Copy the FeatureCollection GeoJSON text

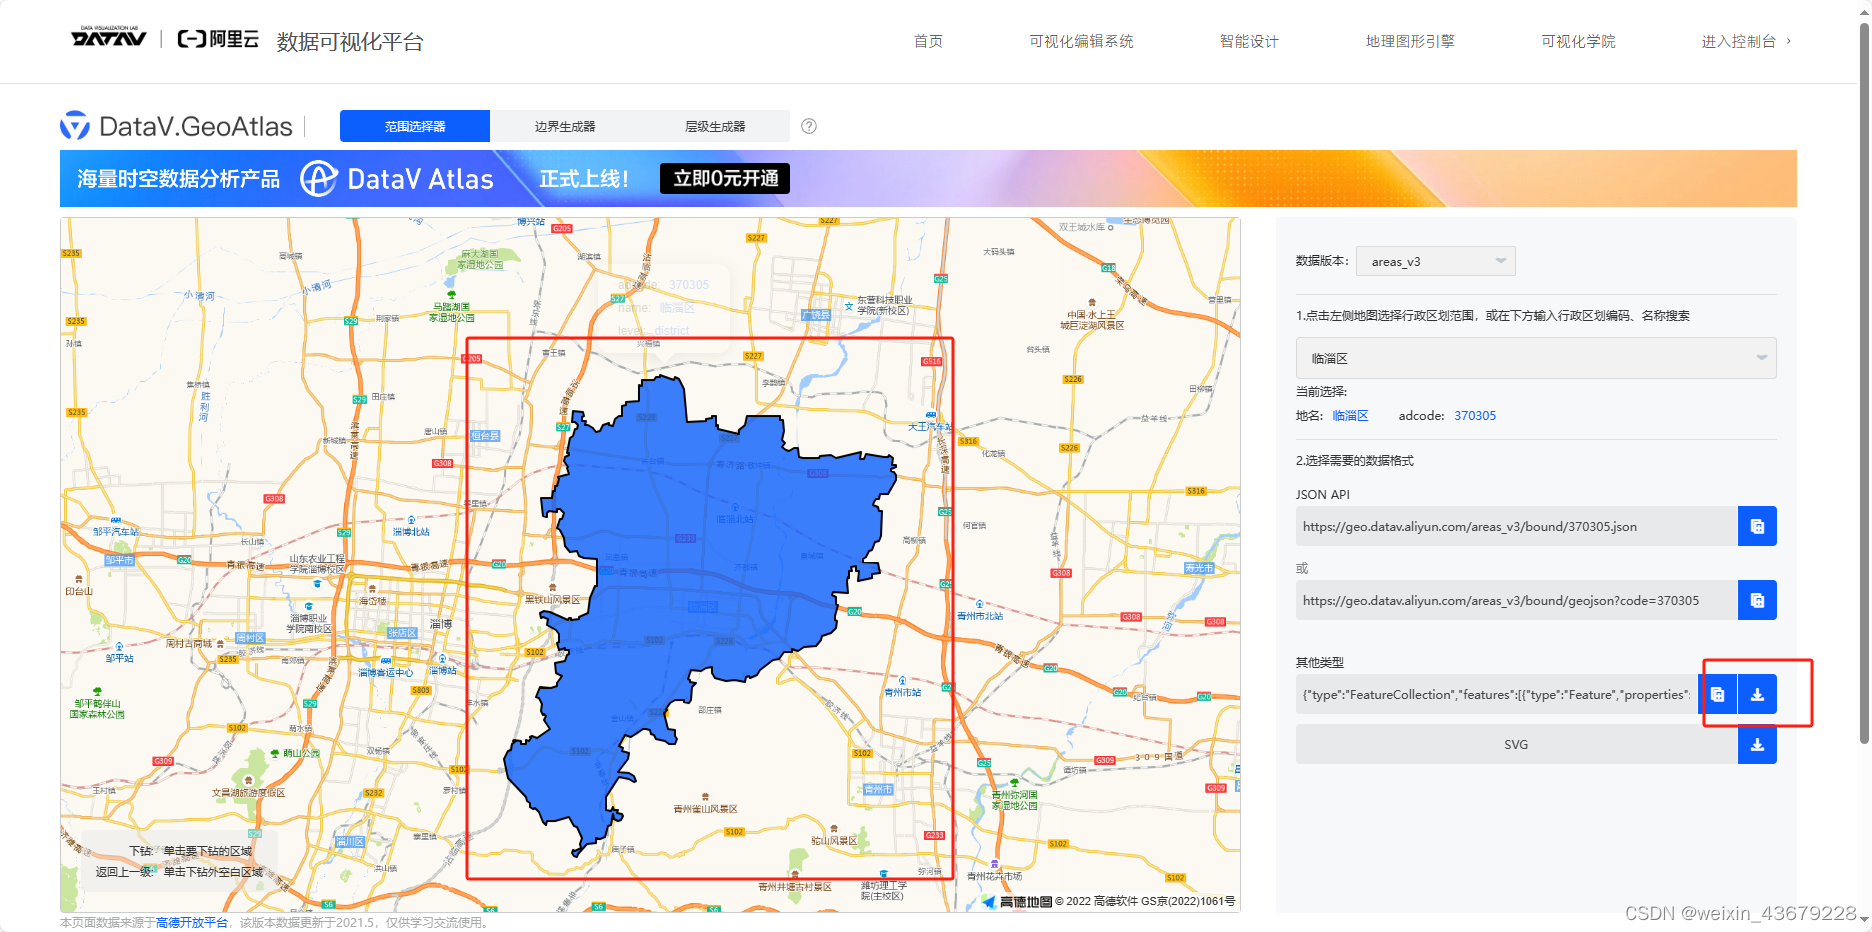[x=1717, y=694]
